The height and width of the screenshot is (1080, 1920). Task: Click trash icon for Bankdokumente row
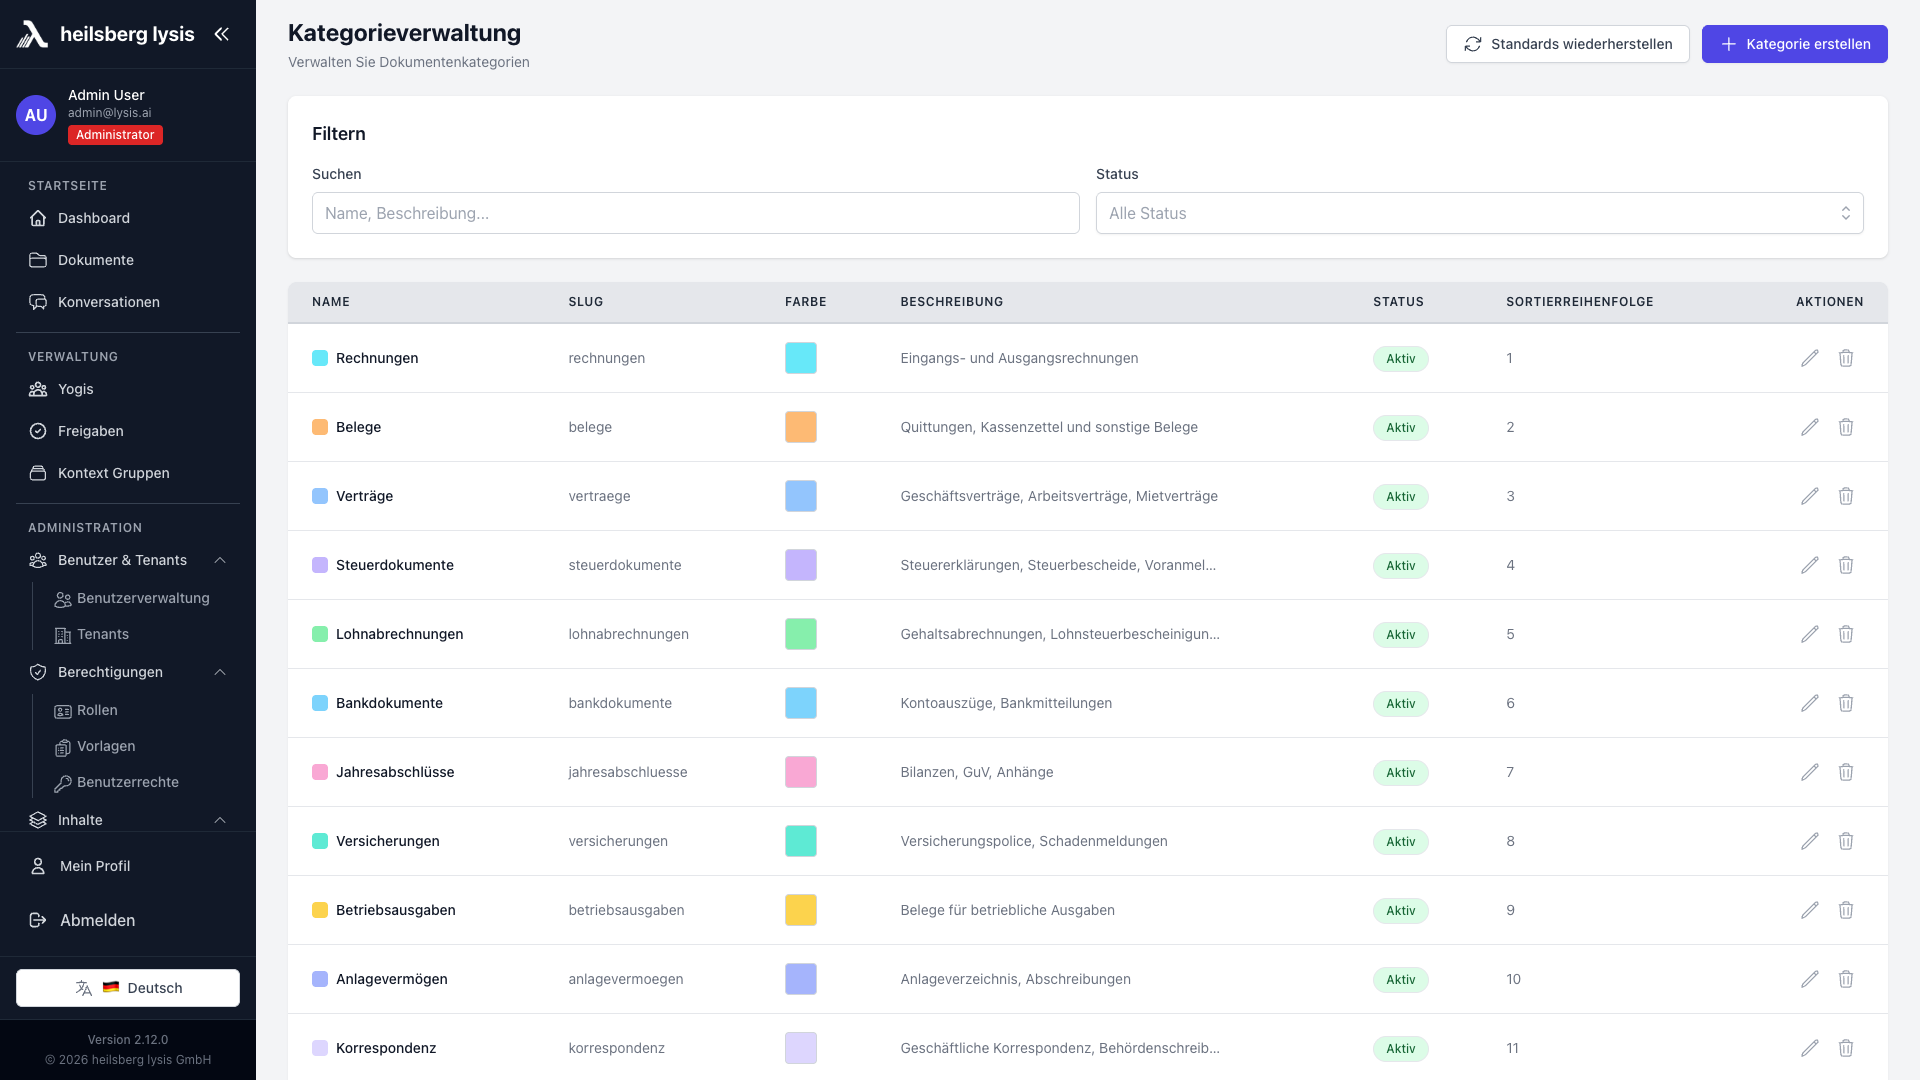(1846, 703)
